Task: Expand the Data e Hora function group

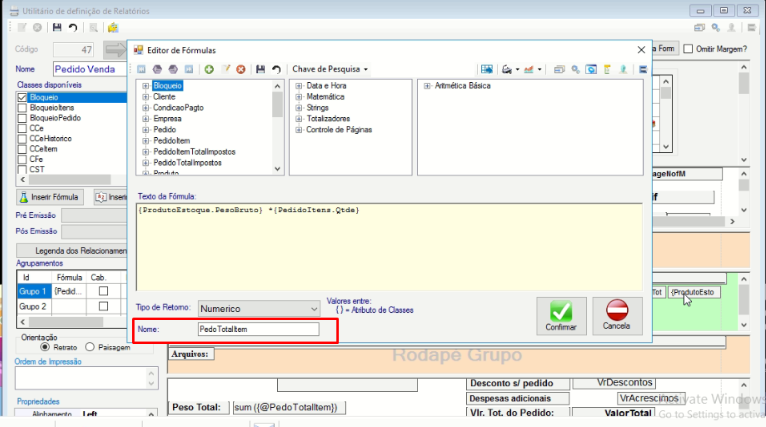Action: click(x=298, y=86)
